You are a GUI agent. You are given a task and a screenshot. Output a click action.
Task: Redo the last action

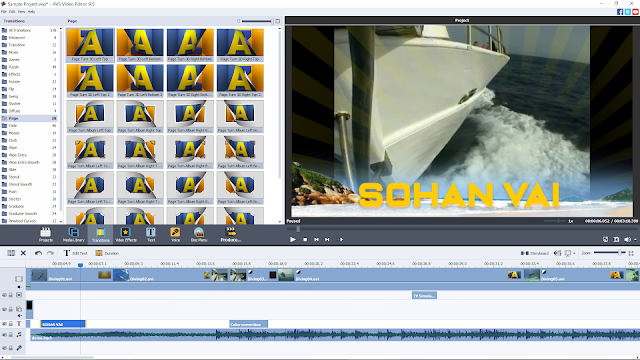(50, 253)
